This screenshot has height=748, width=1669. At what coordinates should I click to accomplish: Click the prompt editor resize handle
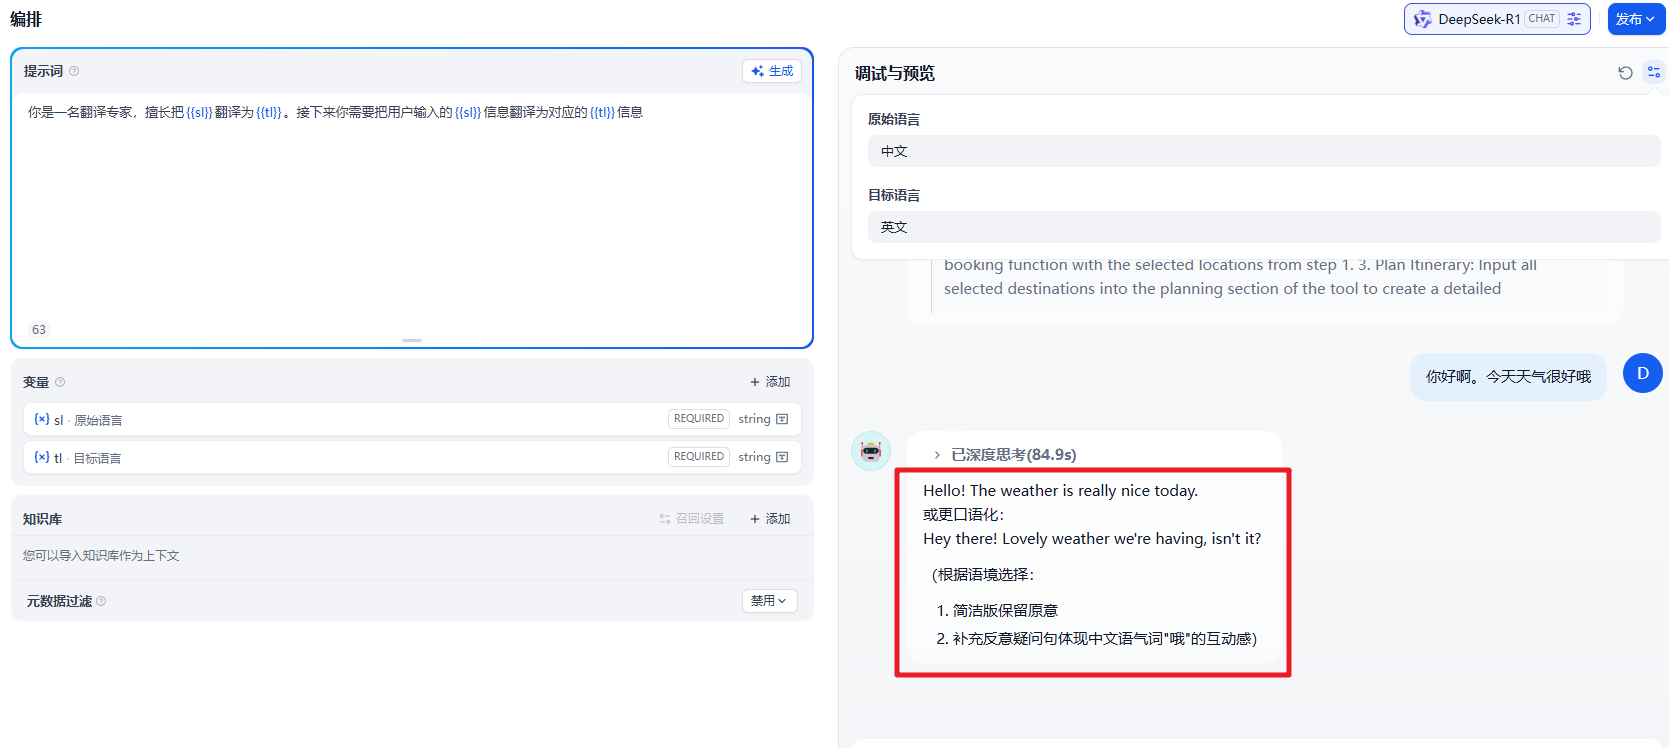pos(412,341)
